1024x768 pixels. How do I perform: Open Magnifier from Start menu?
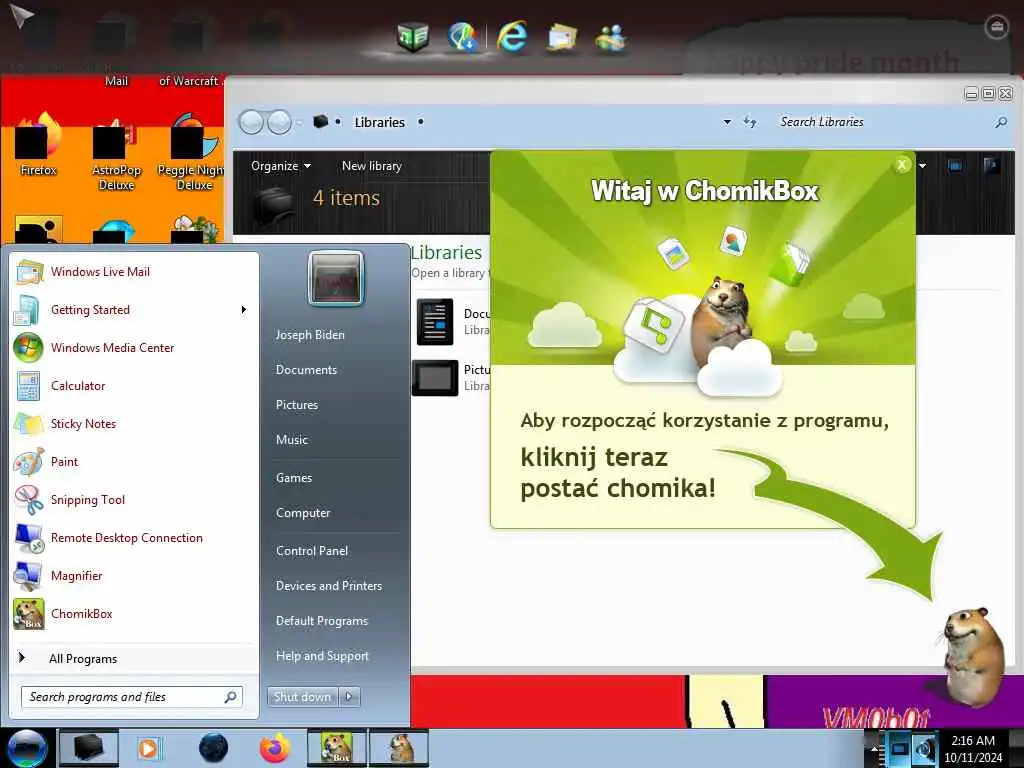(134, 575)
